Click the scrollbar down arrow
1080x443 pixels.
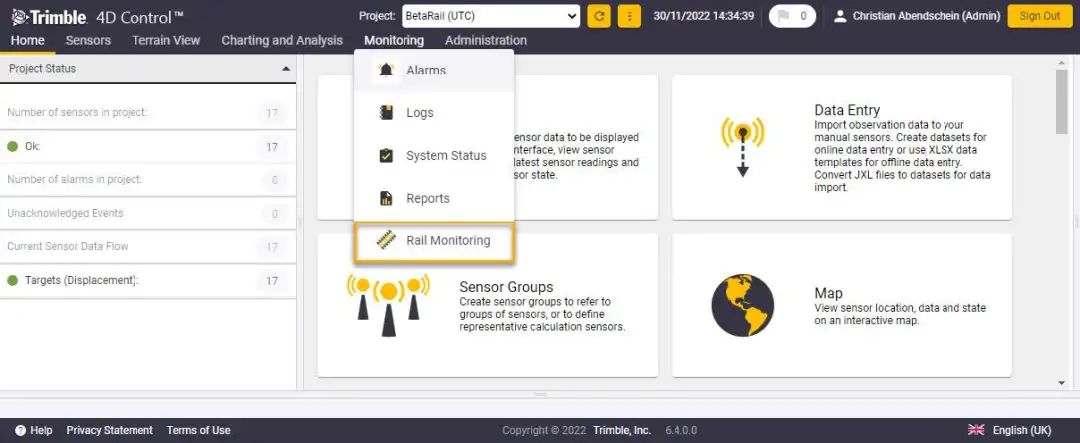coord(1061,383)
